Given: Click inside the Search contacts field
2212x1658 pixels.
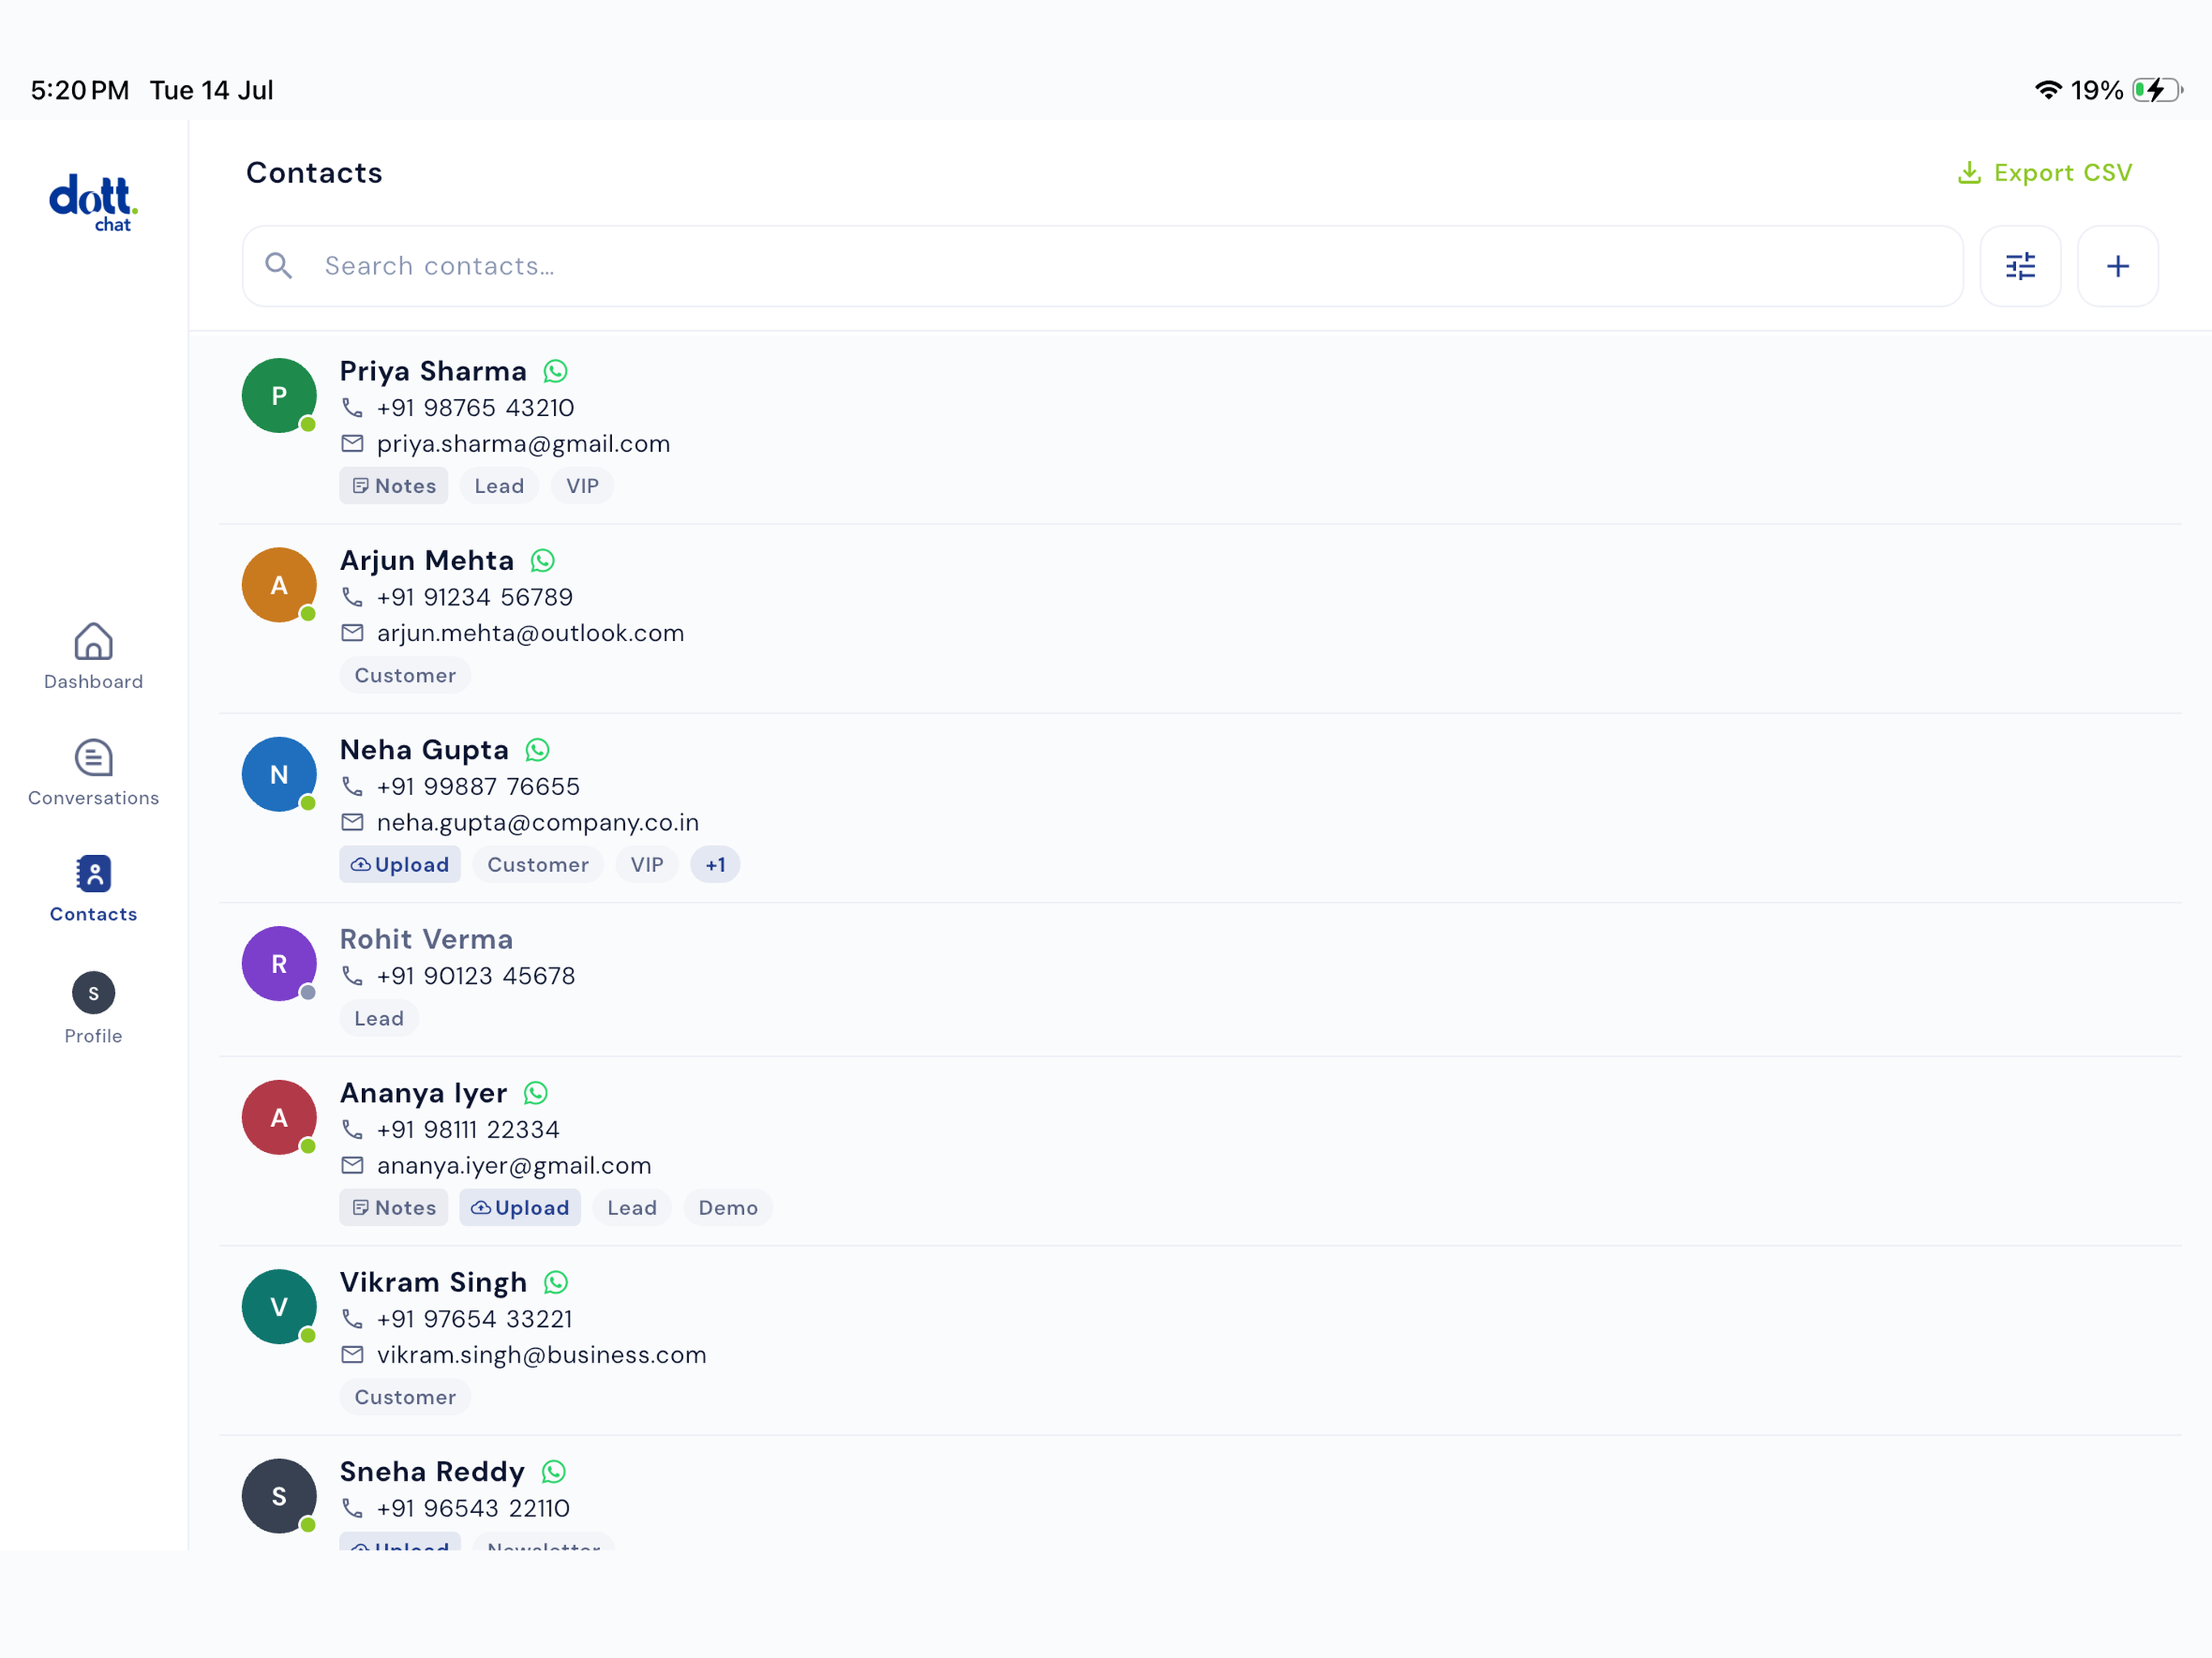Looking at the screenshot, I should tap(1102, 266).
